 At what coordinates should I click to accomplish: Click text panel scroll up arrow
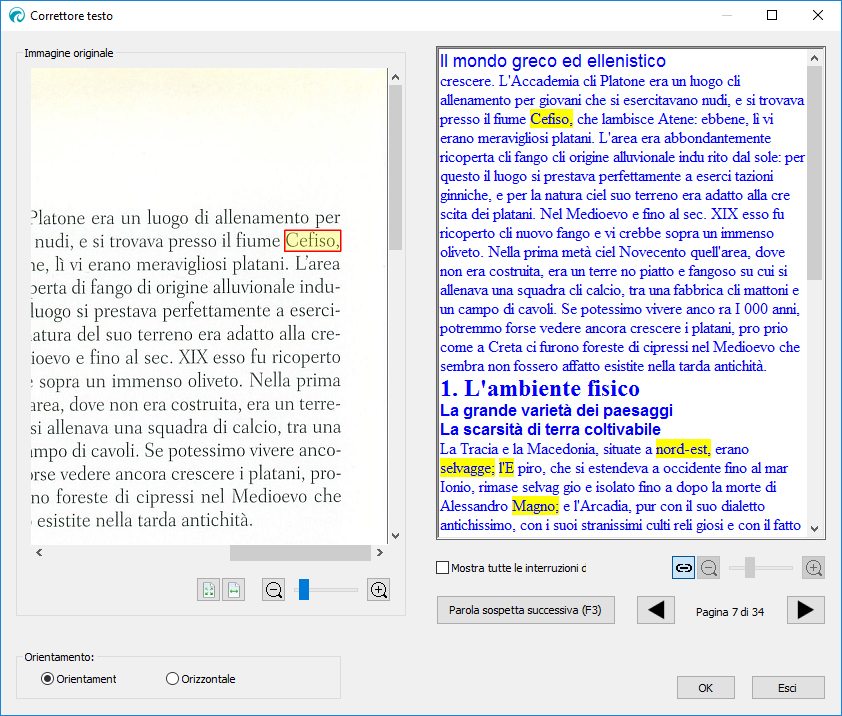816,59
